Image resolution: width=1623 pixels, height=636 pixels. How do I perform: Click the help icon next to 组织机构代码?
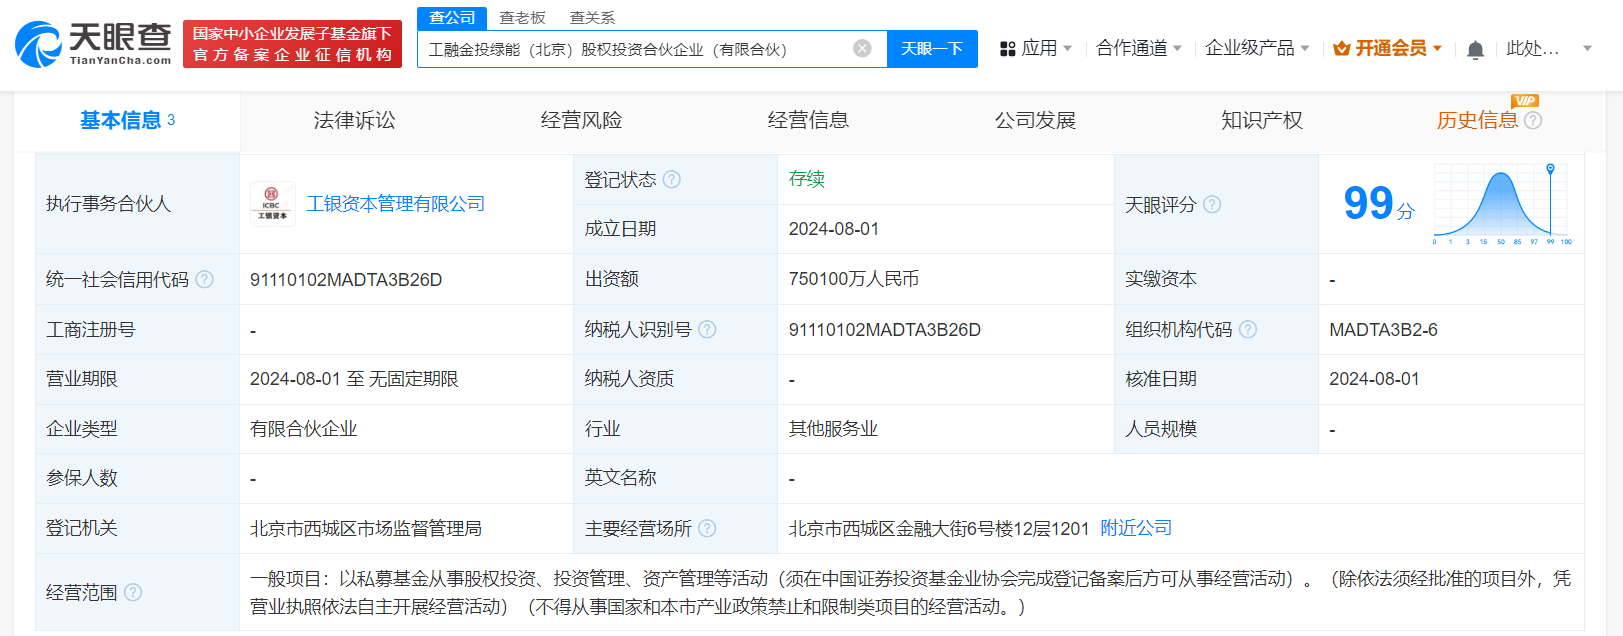[1248, 329]
